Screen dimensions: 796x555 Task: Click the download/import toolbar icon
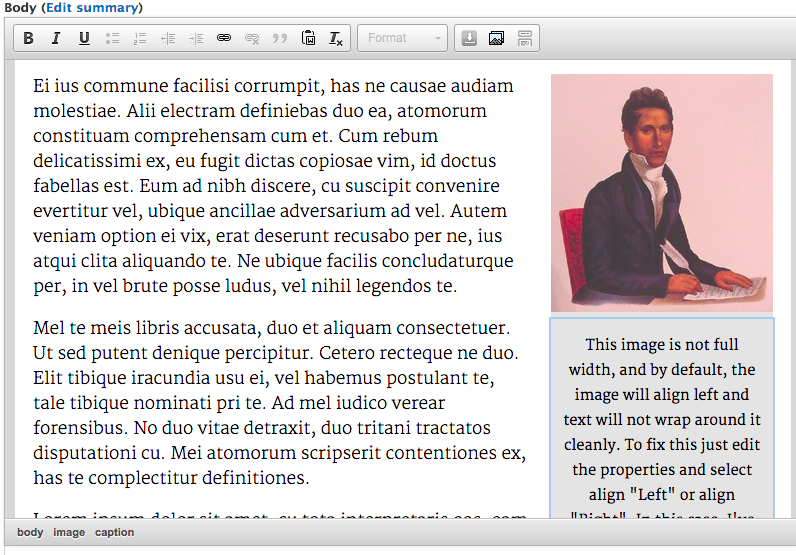pyautogui.click(x=469, y=38)
